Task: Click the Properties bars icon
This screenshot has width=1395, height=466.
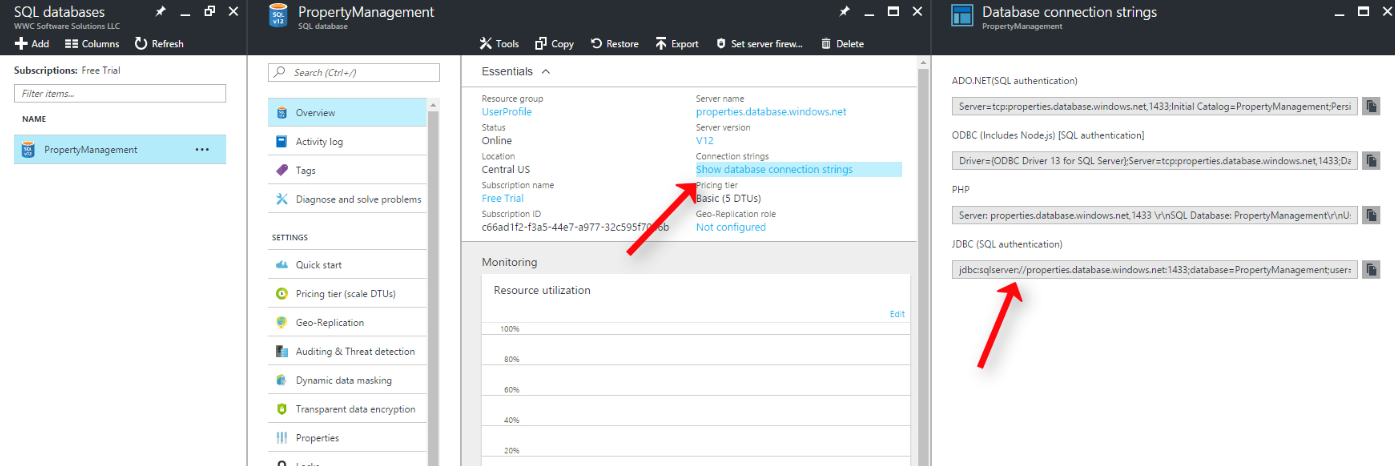Action: [x=282, y=438]
